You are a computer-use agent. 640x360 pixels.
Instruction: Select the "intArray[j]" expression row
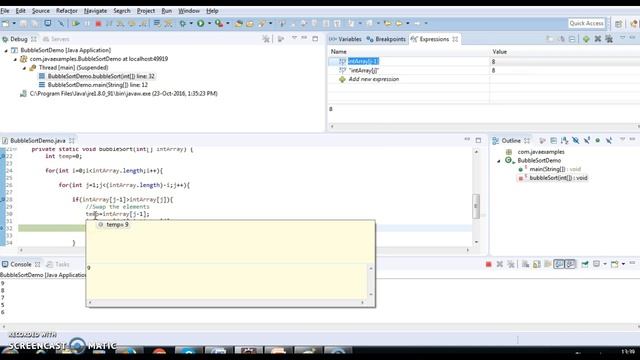[484, 71]
